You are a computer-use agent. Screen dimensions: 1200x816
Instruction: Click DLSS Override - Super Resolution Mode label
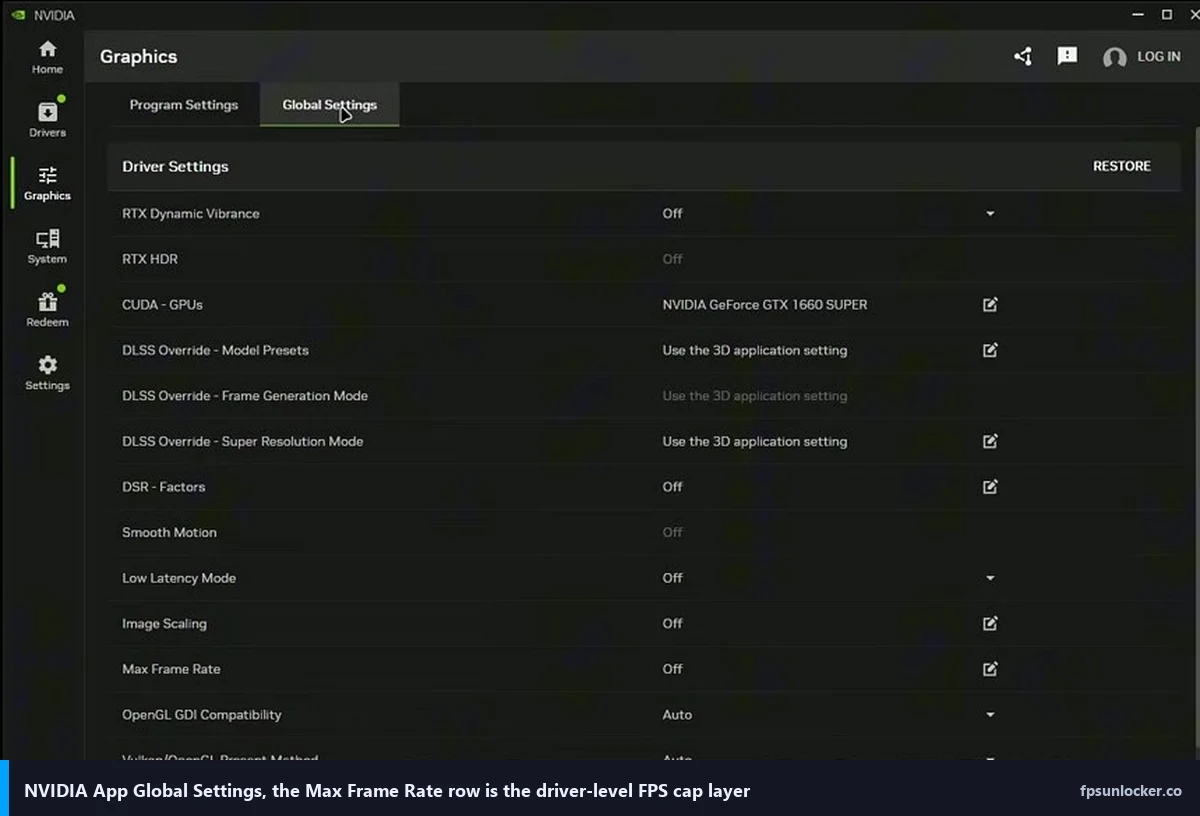click(x=243, y=441)
